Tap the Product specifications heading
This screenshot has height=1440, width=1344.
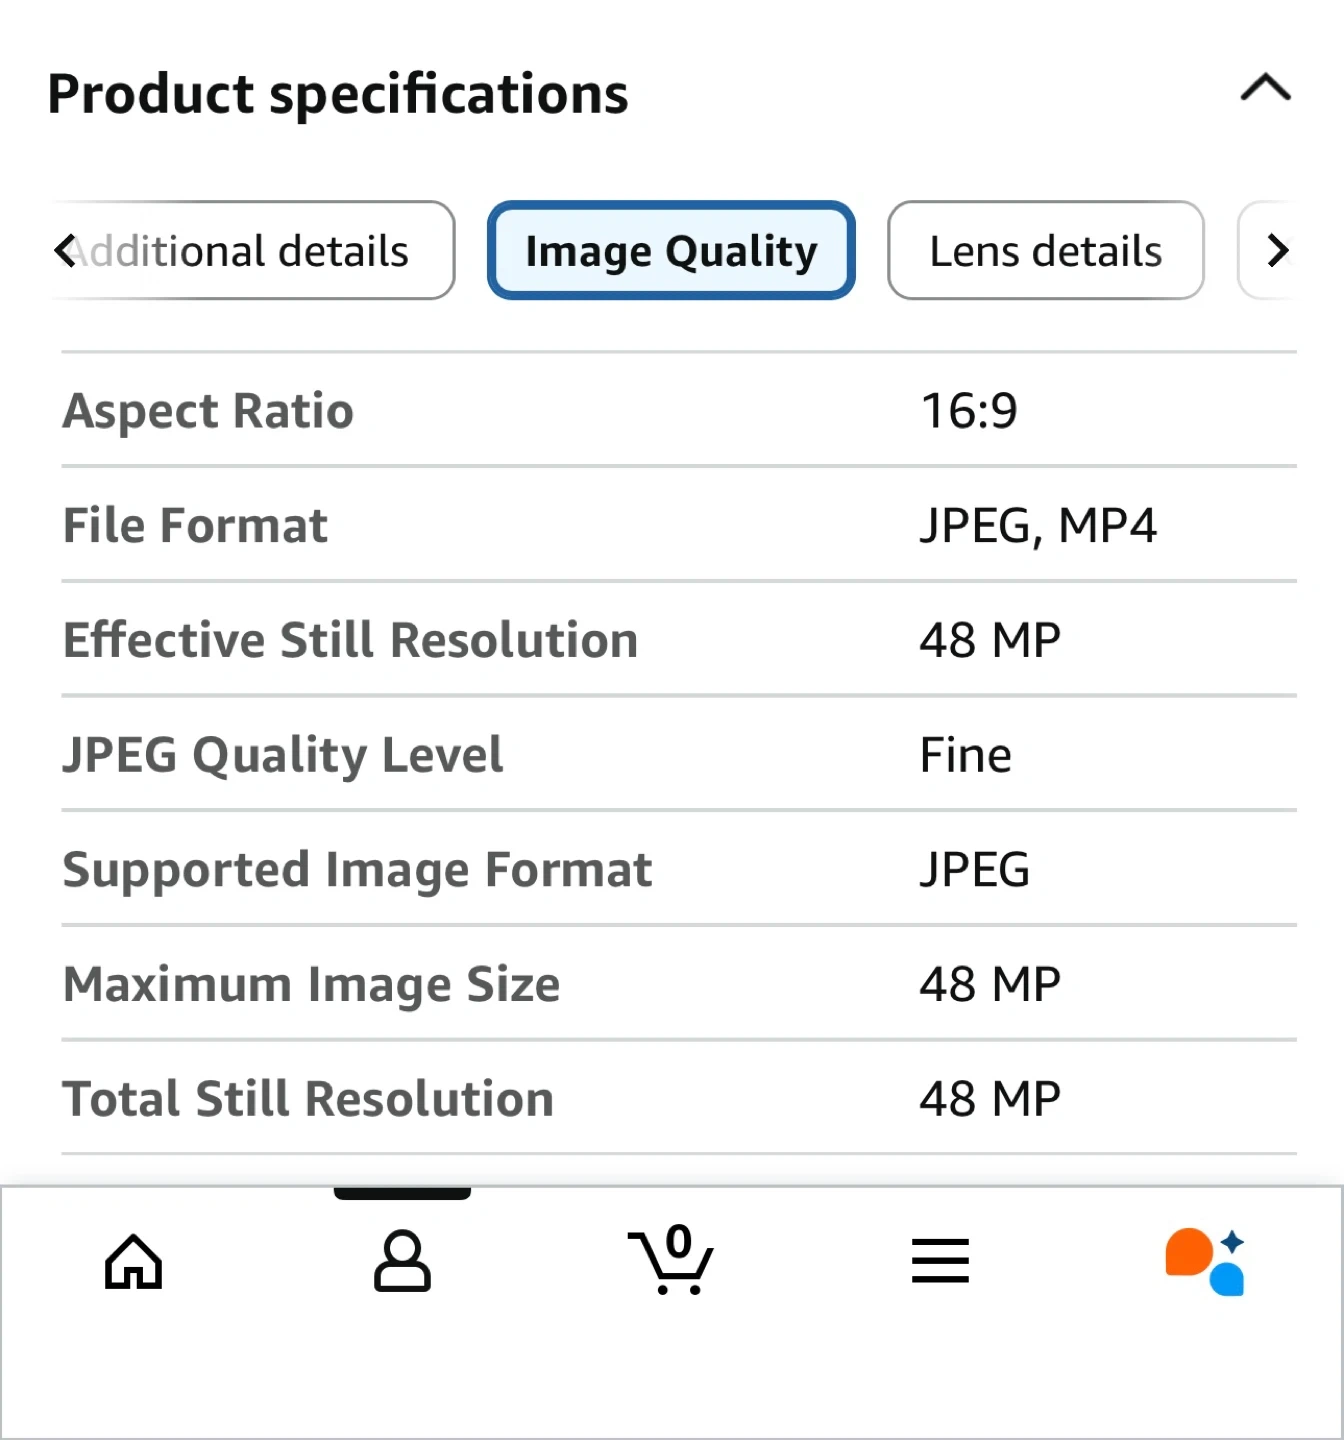tap(338, 94)
